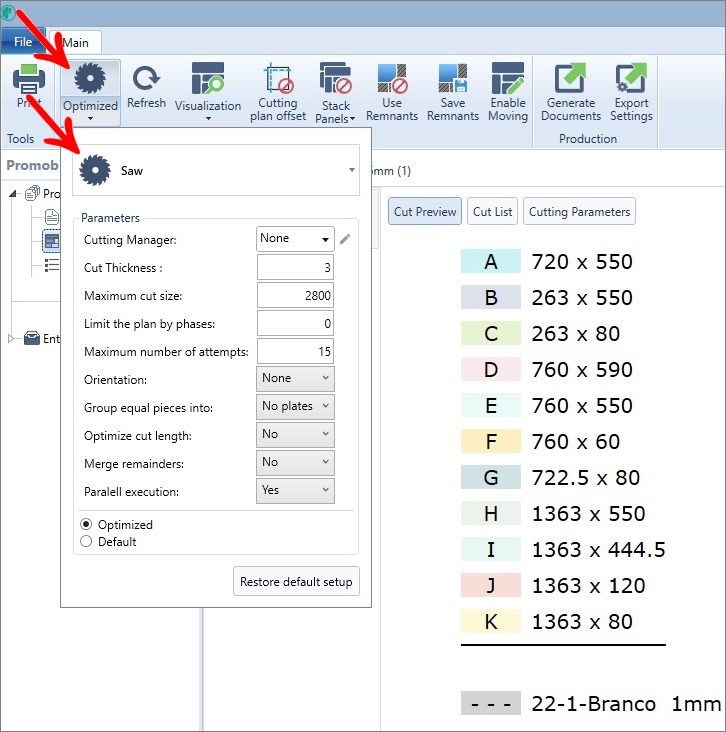This screenshot has width=726, height=732.
Task: Open Export Settings icon
Action: (631, 78)
